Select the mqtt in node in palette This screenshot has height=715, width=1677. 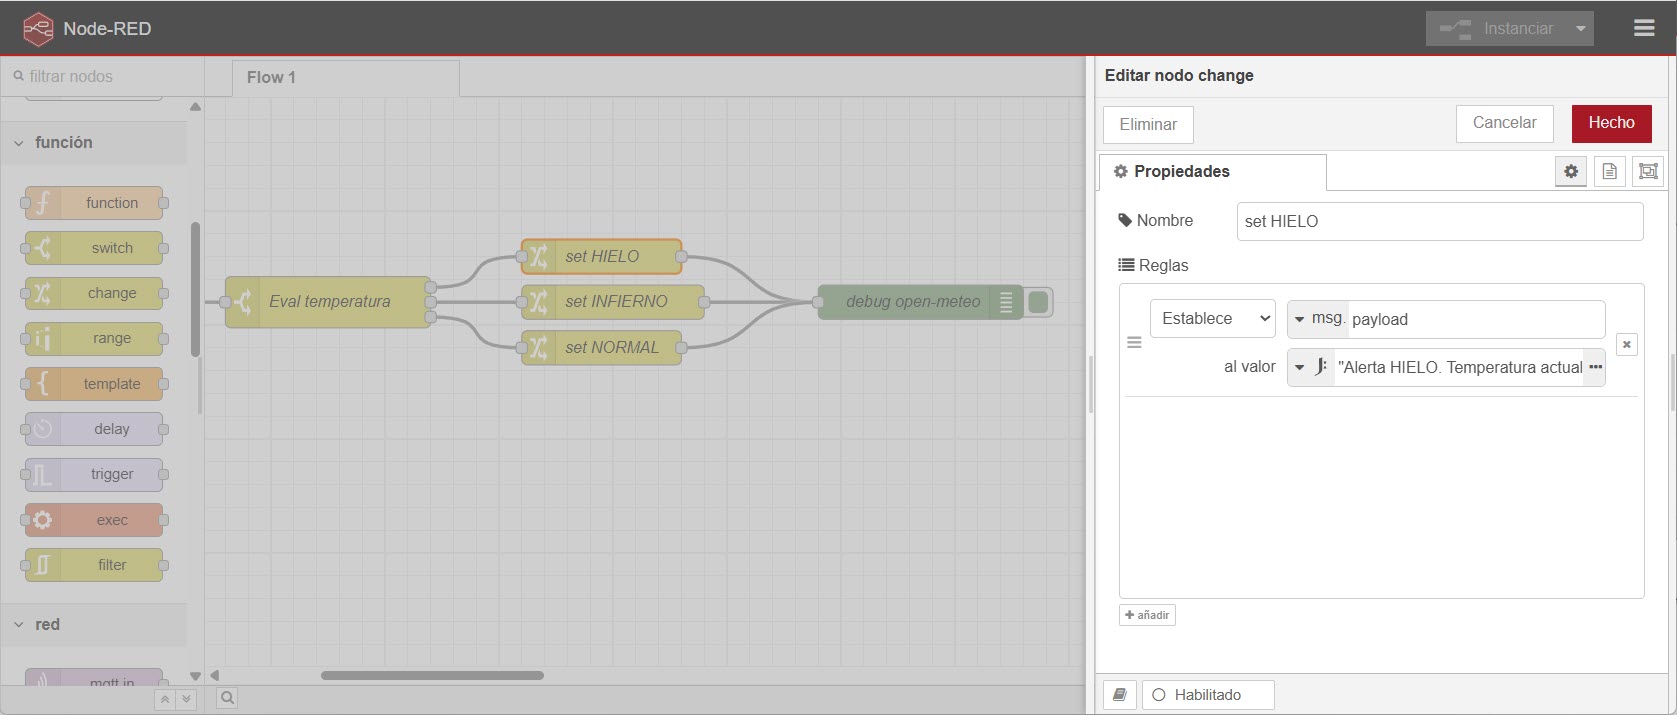point(94,677)
